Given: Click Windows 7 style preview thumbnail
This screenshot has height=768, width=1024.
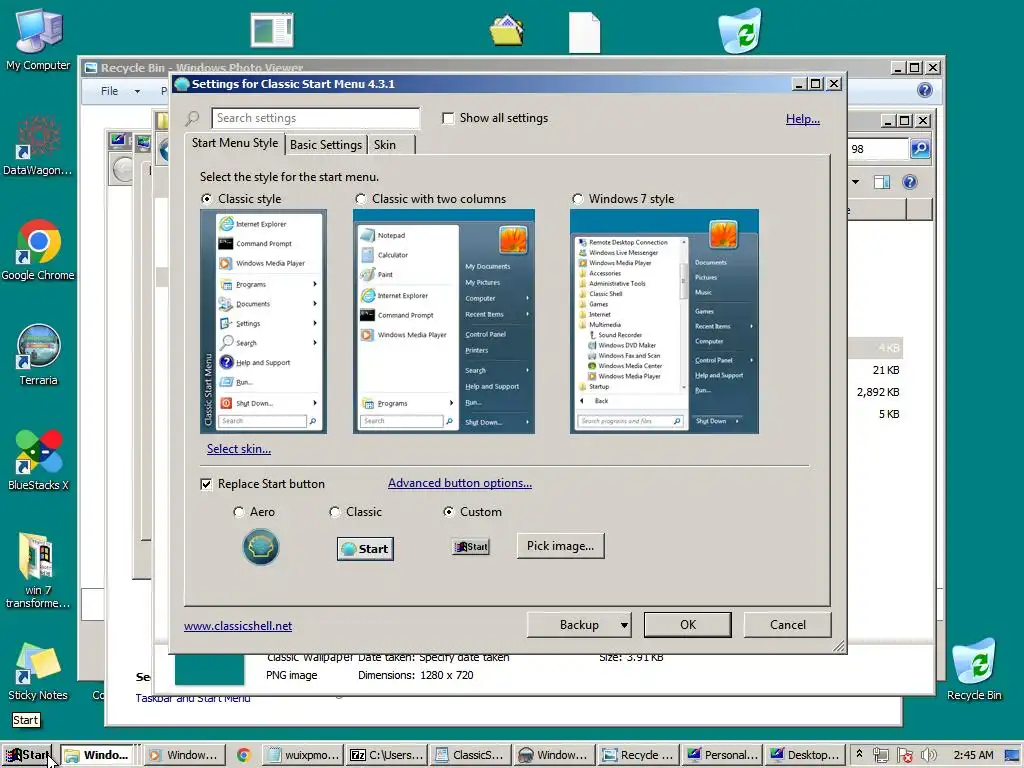Looking at the screenshot, I should coord(664,321).
